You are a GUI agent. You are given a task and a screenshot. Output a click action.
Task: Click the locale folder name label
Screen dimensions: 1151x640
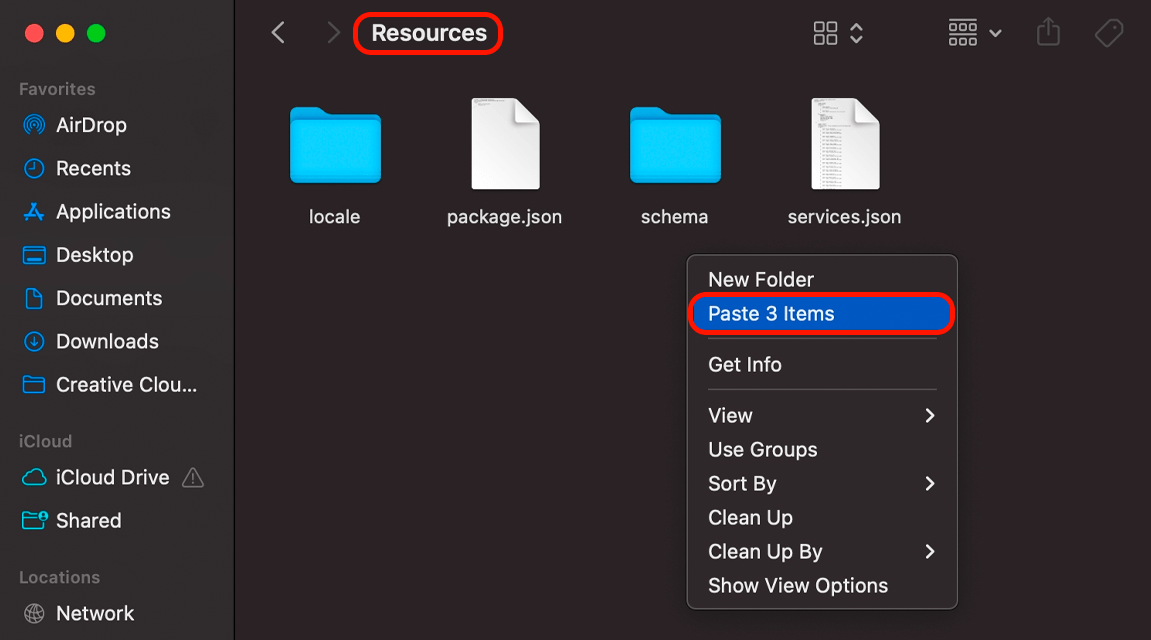335,217
